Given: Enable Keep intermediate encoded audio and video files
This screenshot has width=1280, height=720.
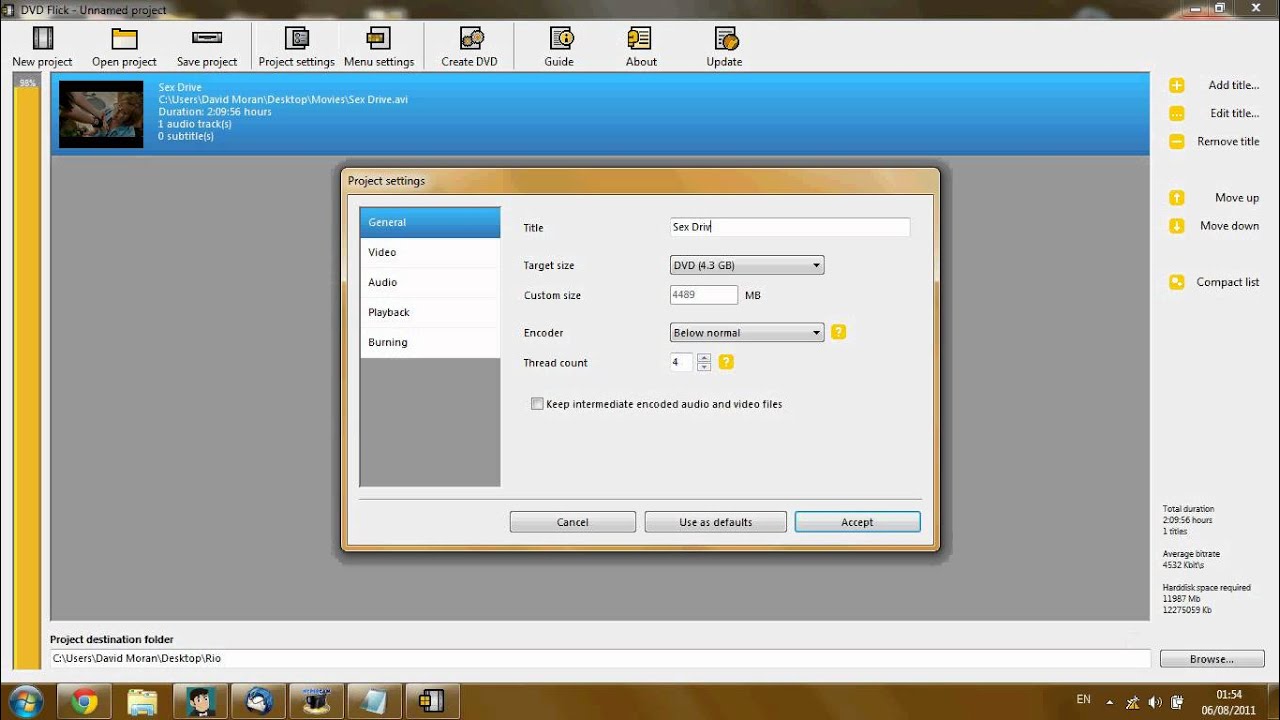Looking at the screenshot, I should 537,404.
